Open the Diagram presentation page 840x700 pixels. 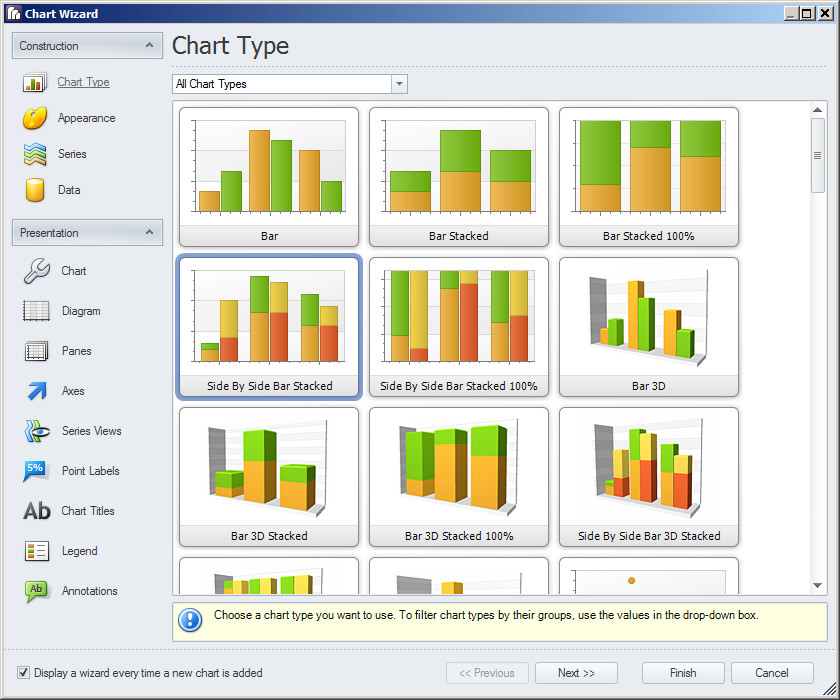point(81,311)
